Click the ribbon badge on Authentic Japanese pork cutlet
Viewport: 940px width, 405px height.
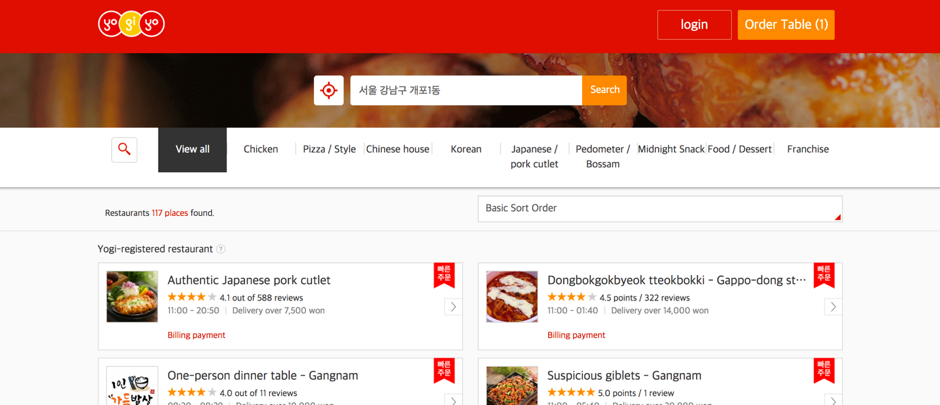tap(444, 274)
